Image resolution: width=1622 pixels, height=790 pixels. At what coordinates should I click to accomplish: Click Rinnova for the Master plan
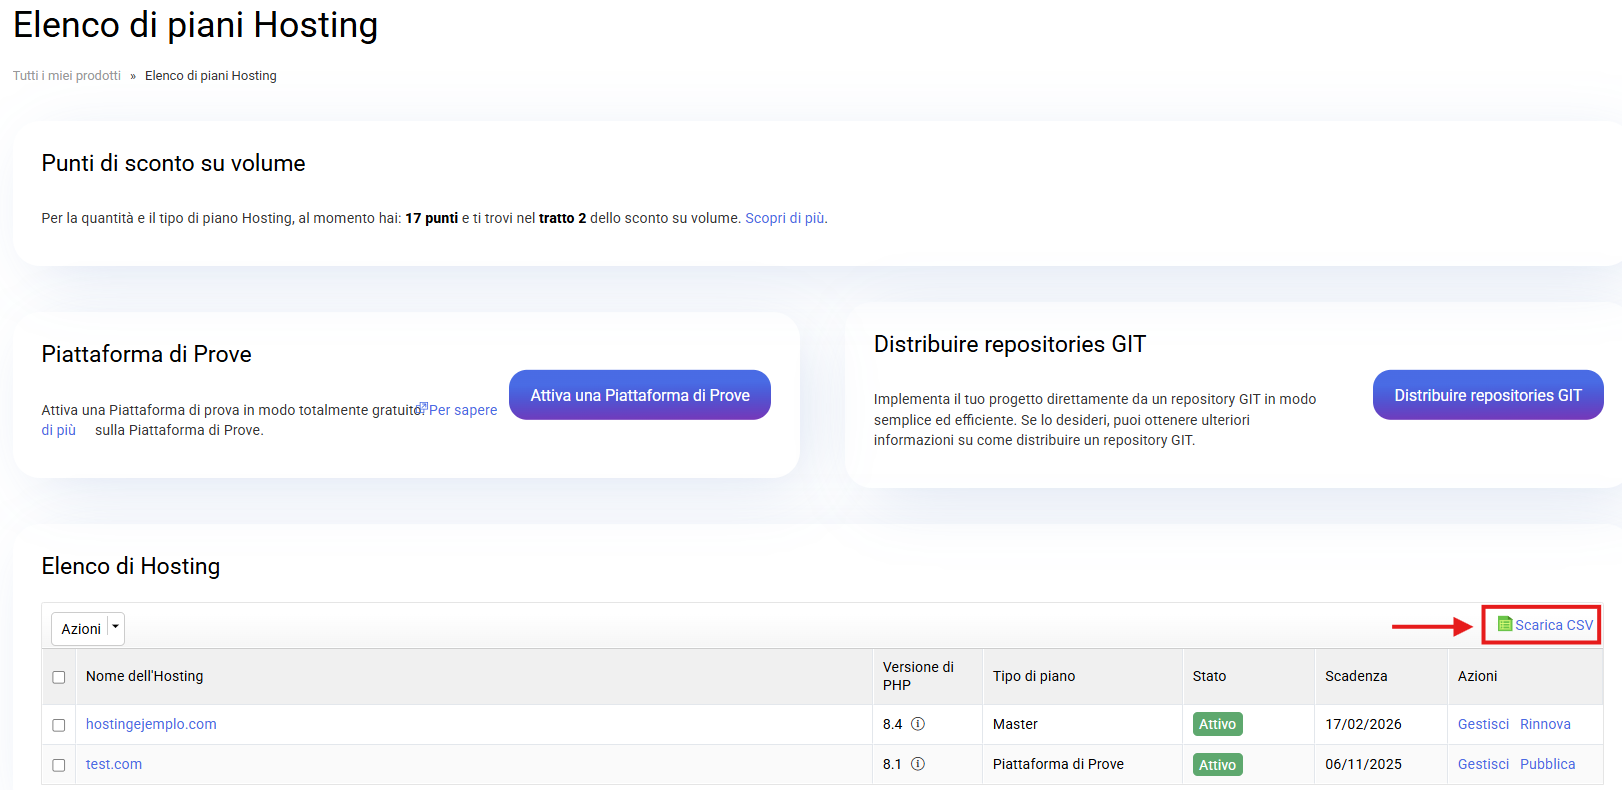(1544, 724)
